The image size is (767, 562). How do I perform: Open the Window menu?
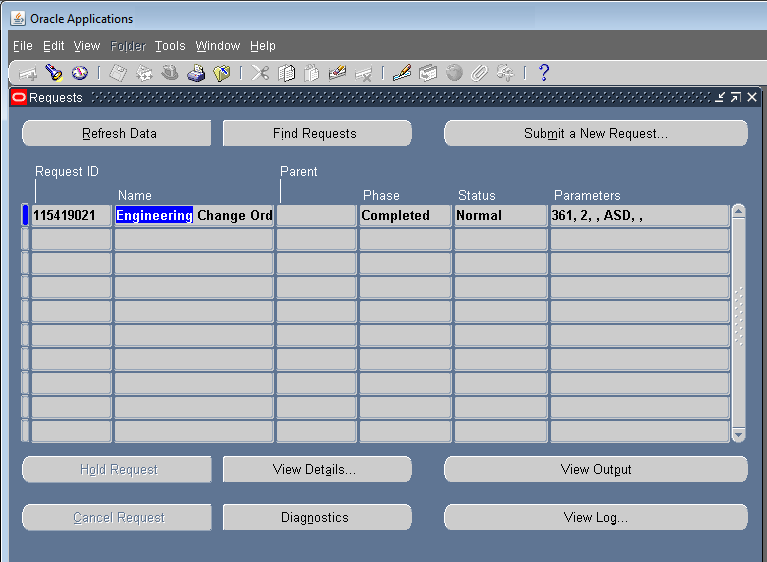point(218,46)
